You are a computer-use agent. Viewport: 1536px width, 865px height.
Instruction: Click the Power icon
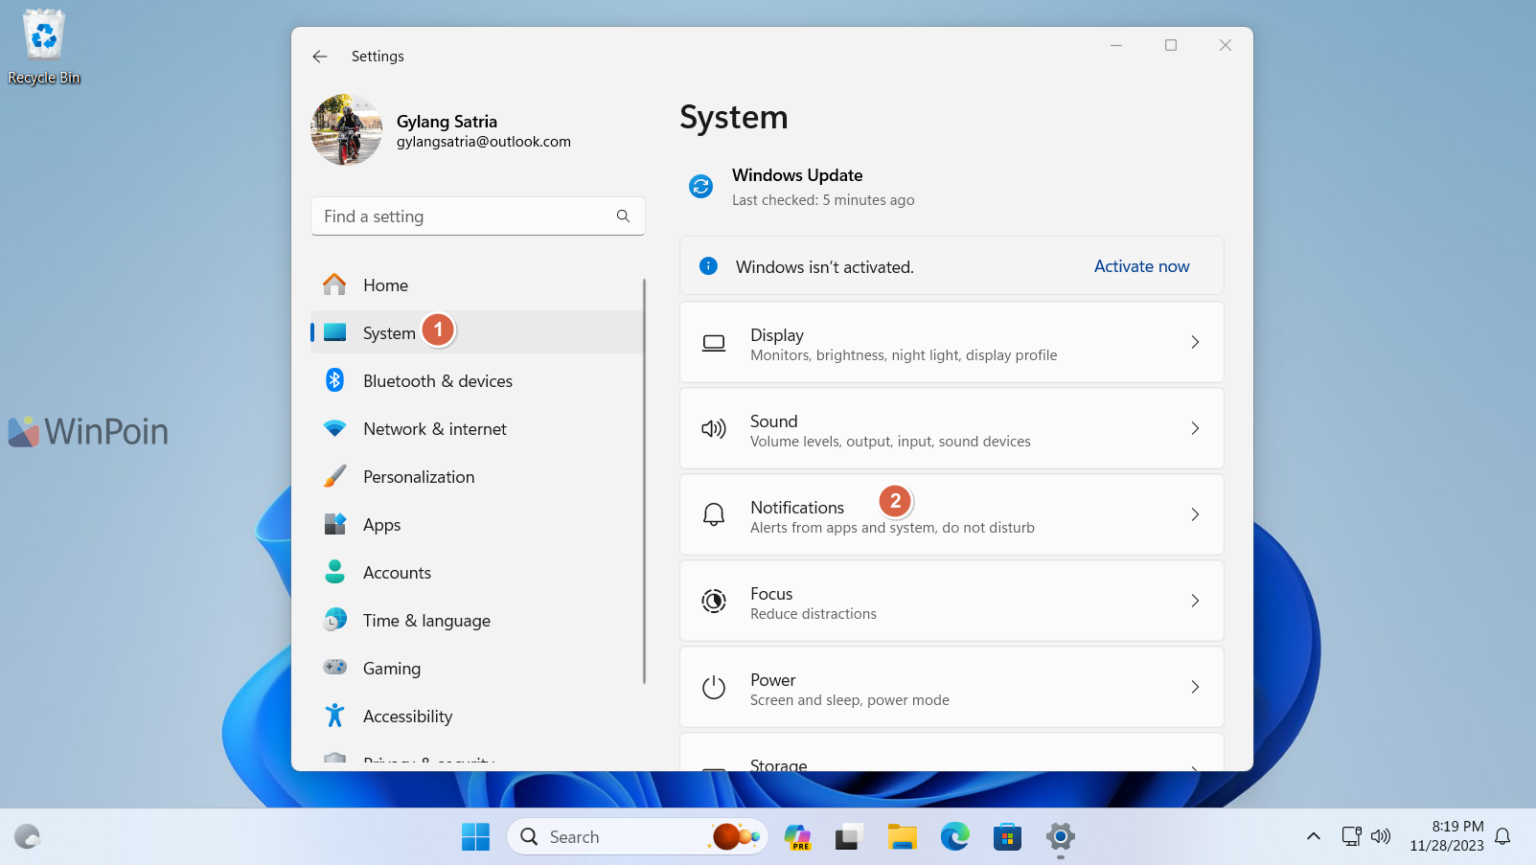tap(713, 687)
